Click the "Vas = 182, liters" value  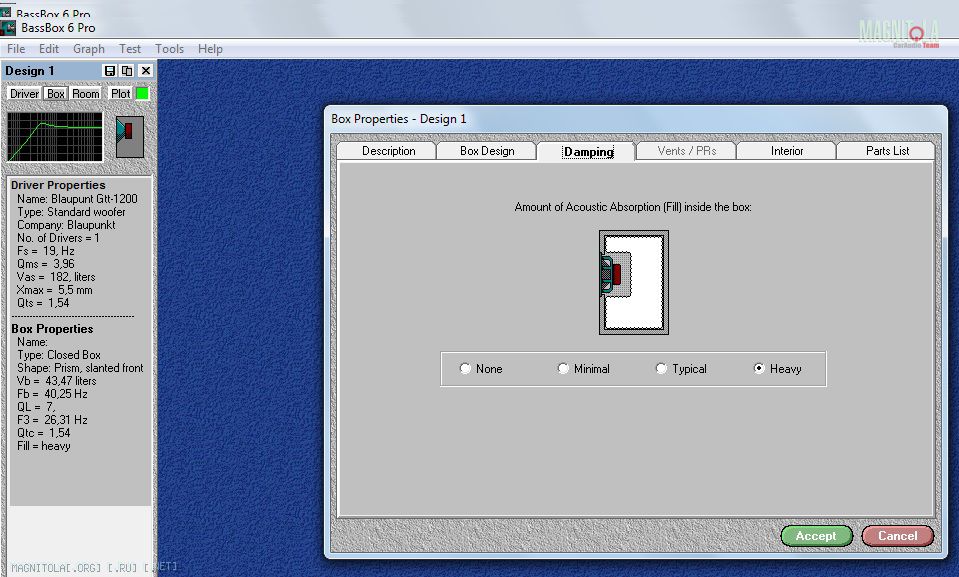56,277
